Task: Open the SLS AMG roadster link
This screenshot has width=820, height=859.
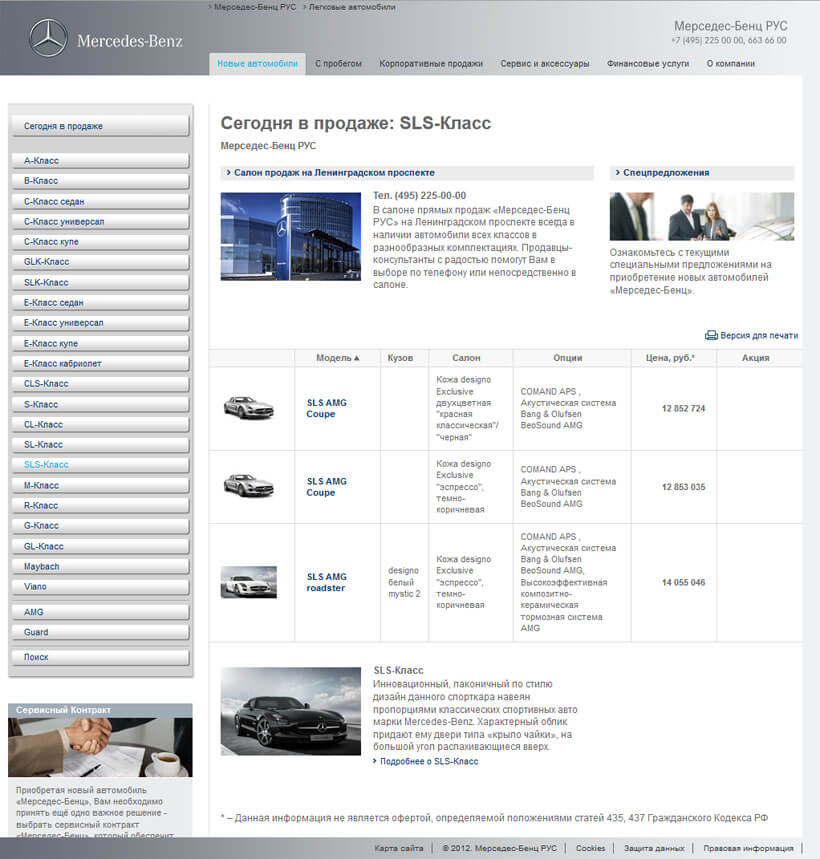Action: [x=326, y=582]
